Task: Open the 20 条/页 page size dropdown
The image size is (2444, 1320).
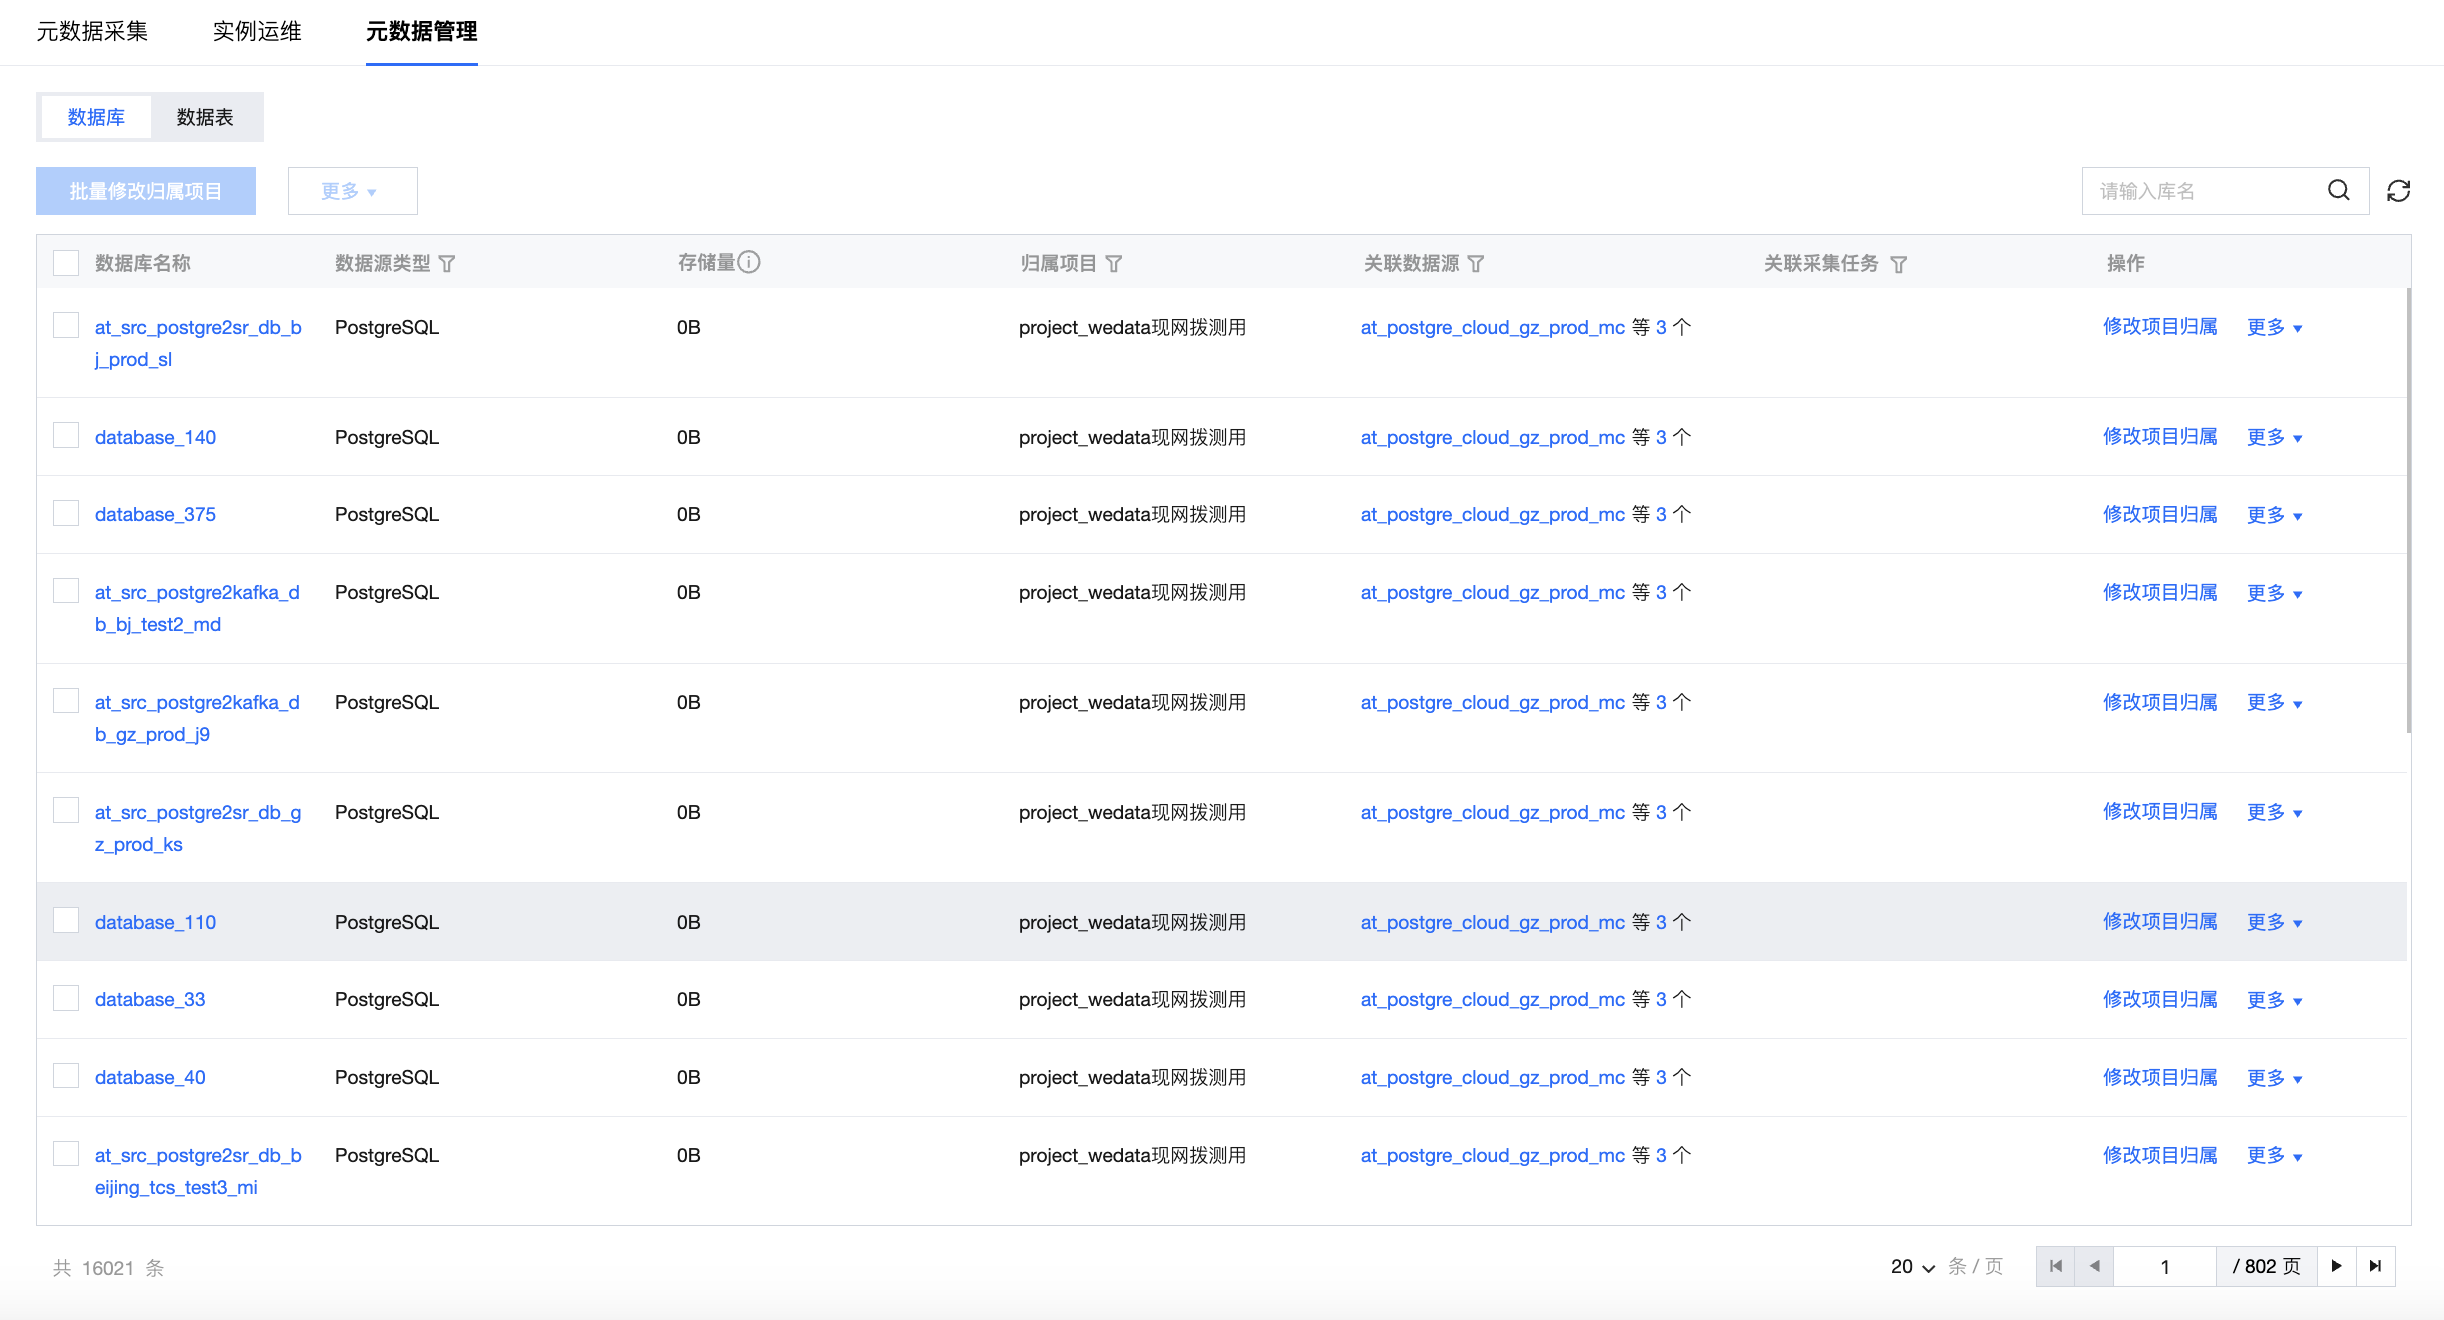Action: pyautogui.click(x=1912, y=1267)
